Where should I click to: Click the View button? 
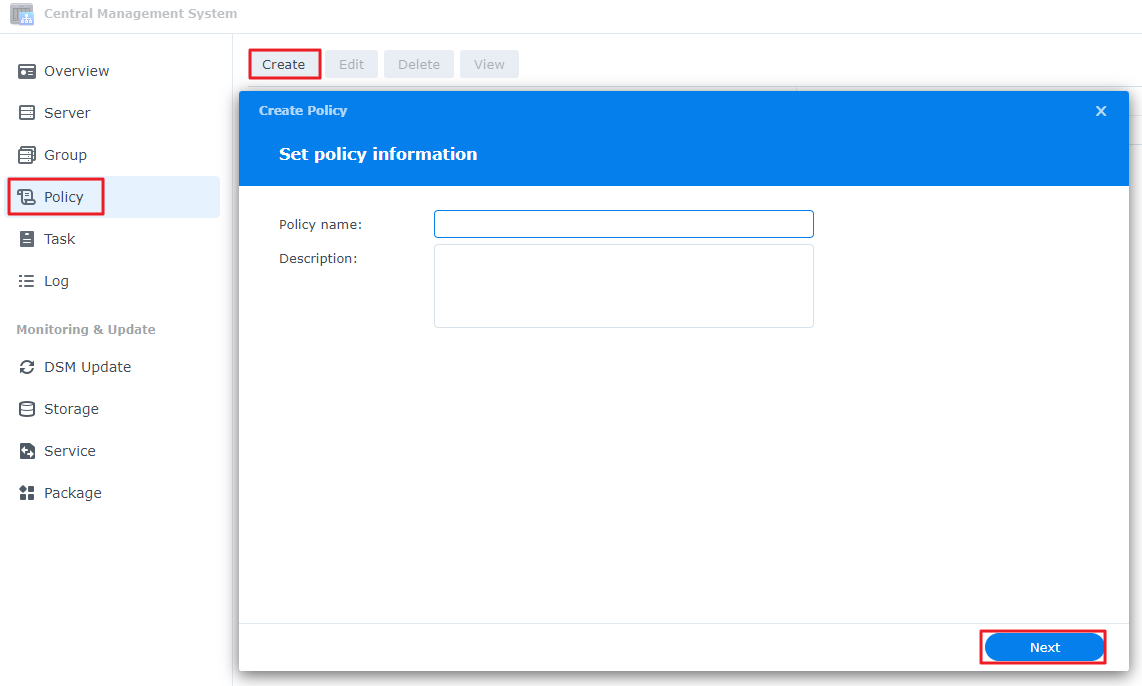489,63
